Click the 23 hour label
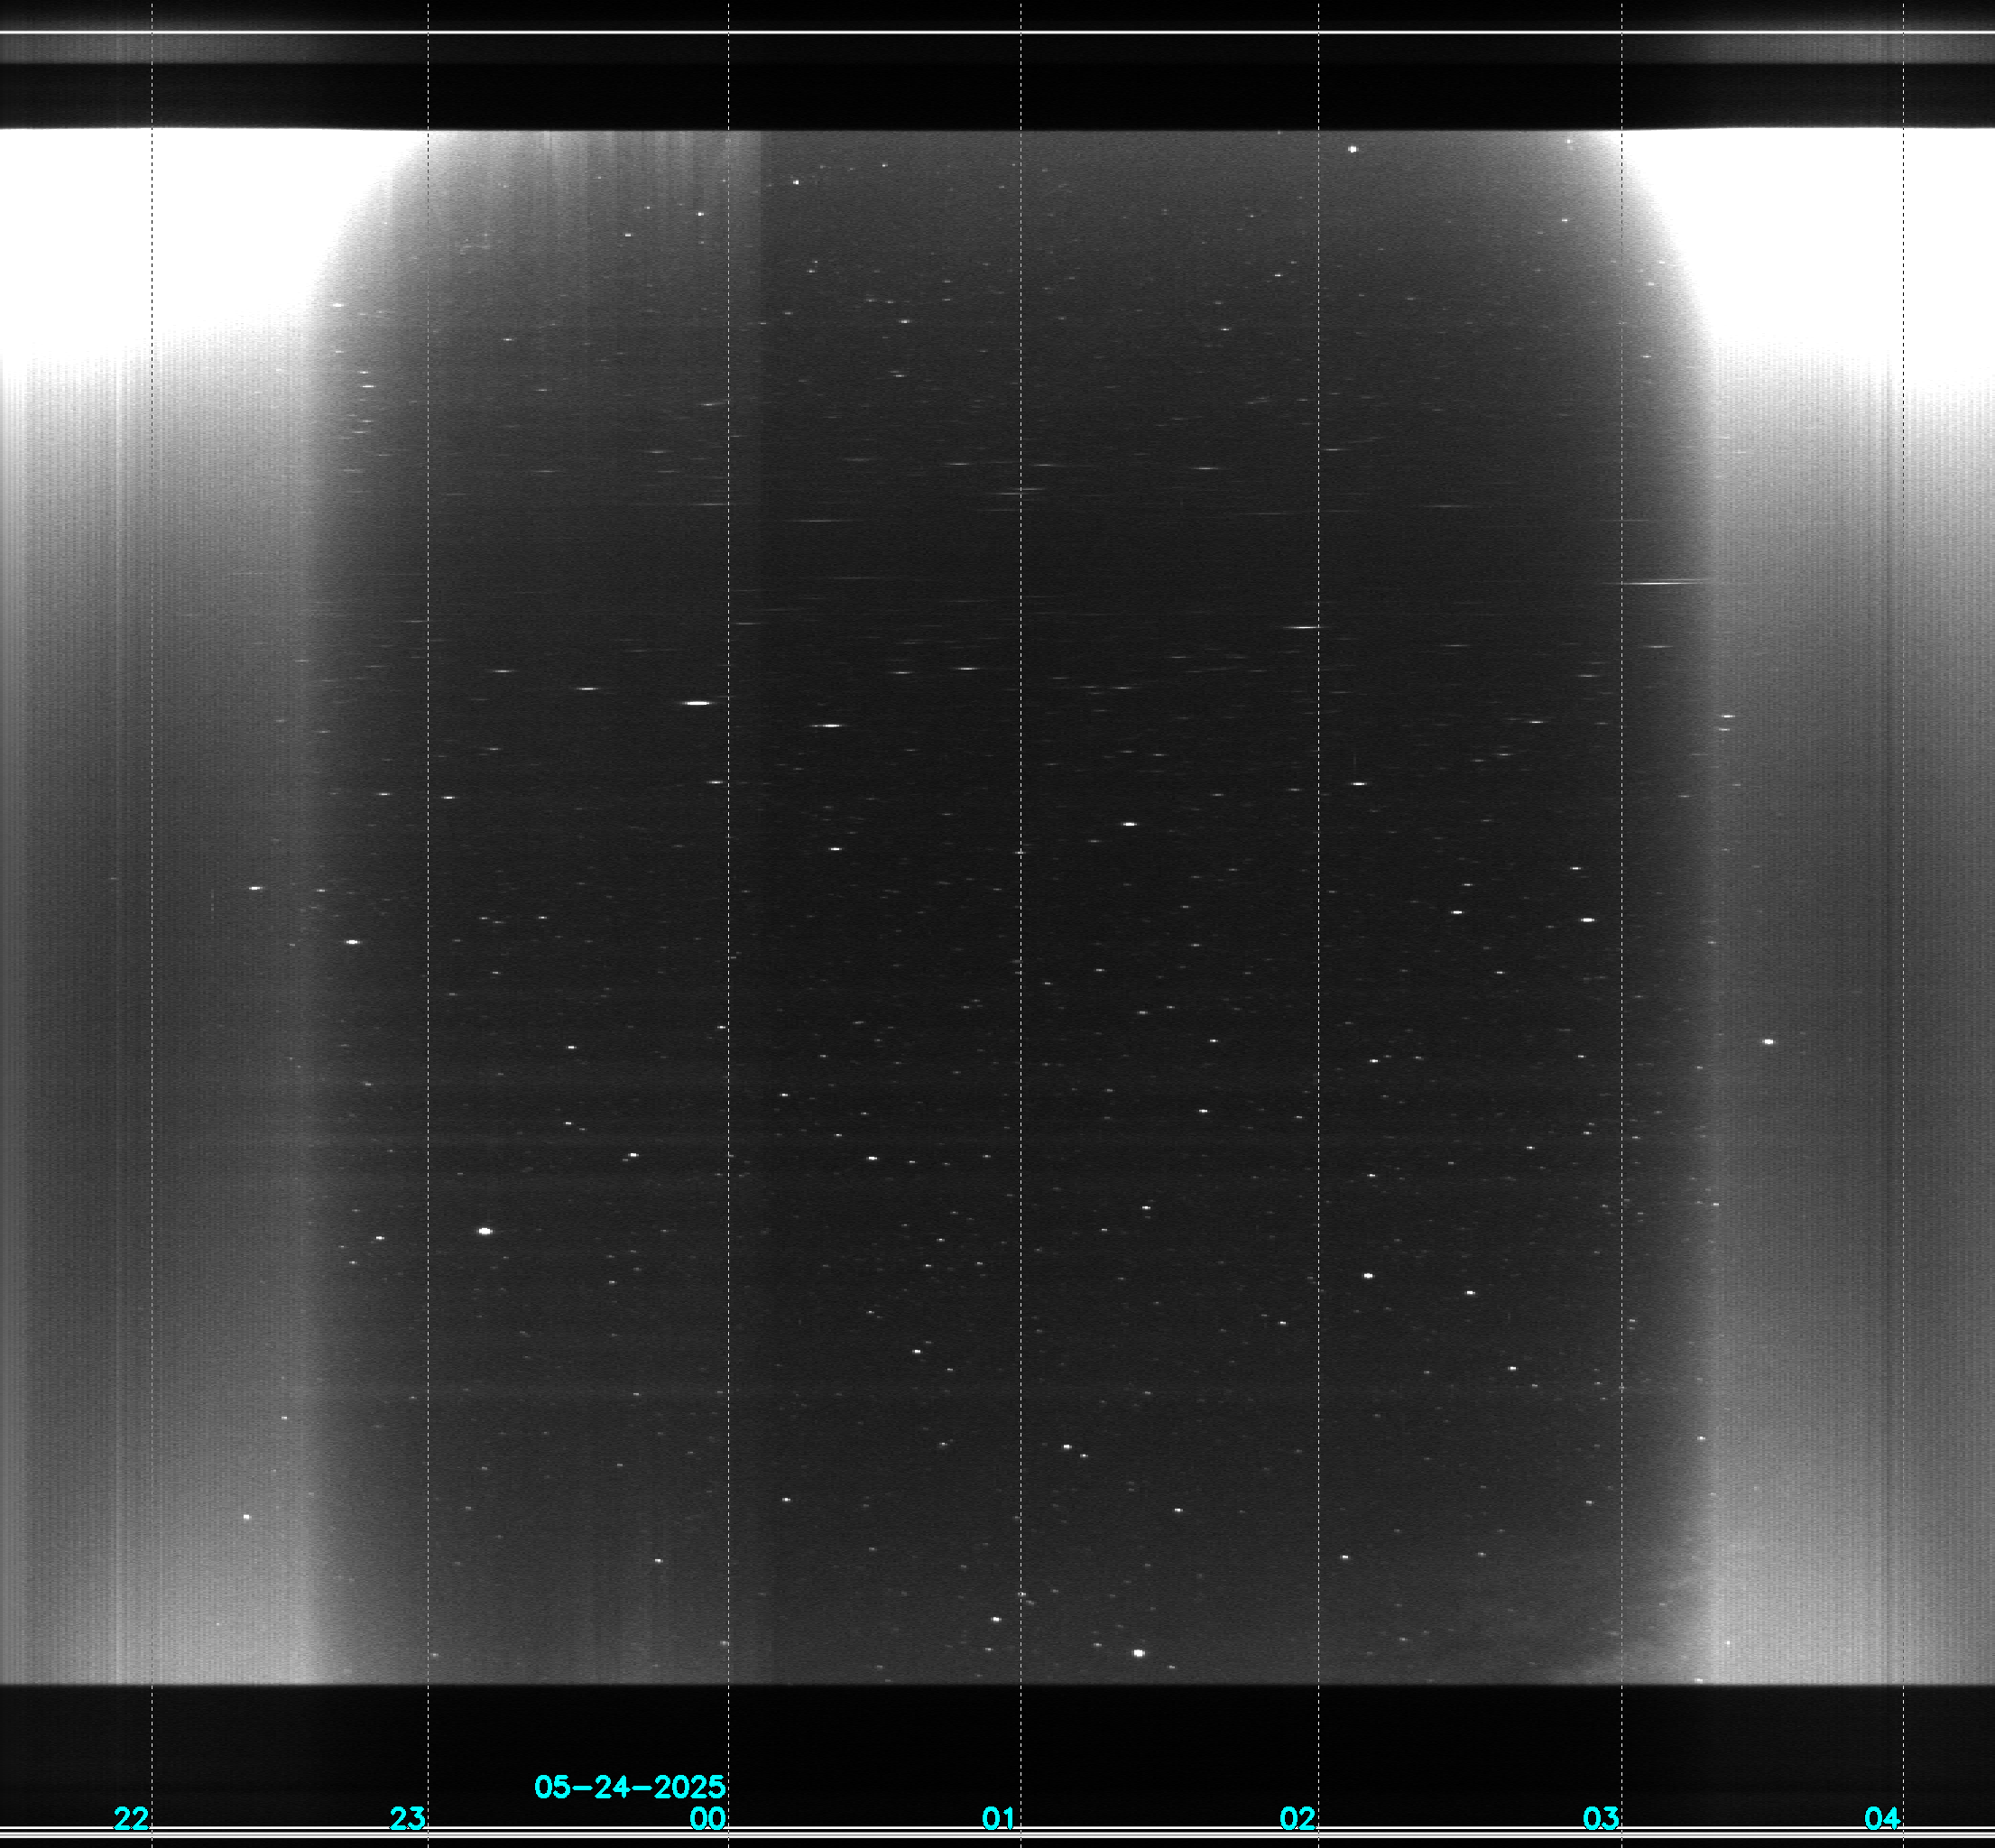 (408, 1818)
